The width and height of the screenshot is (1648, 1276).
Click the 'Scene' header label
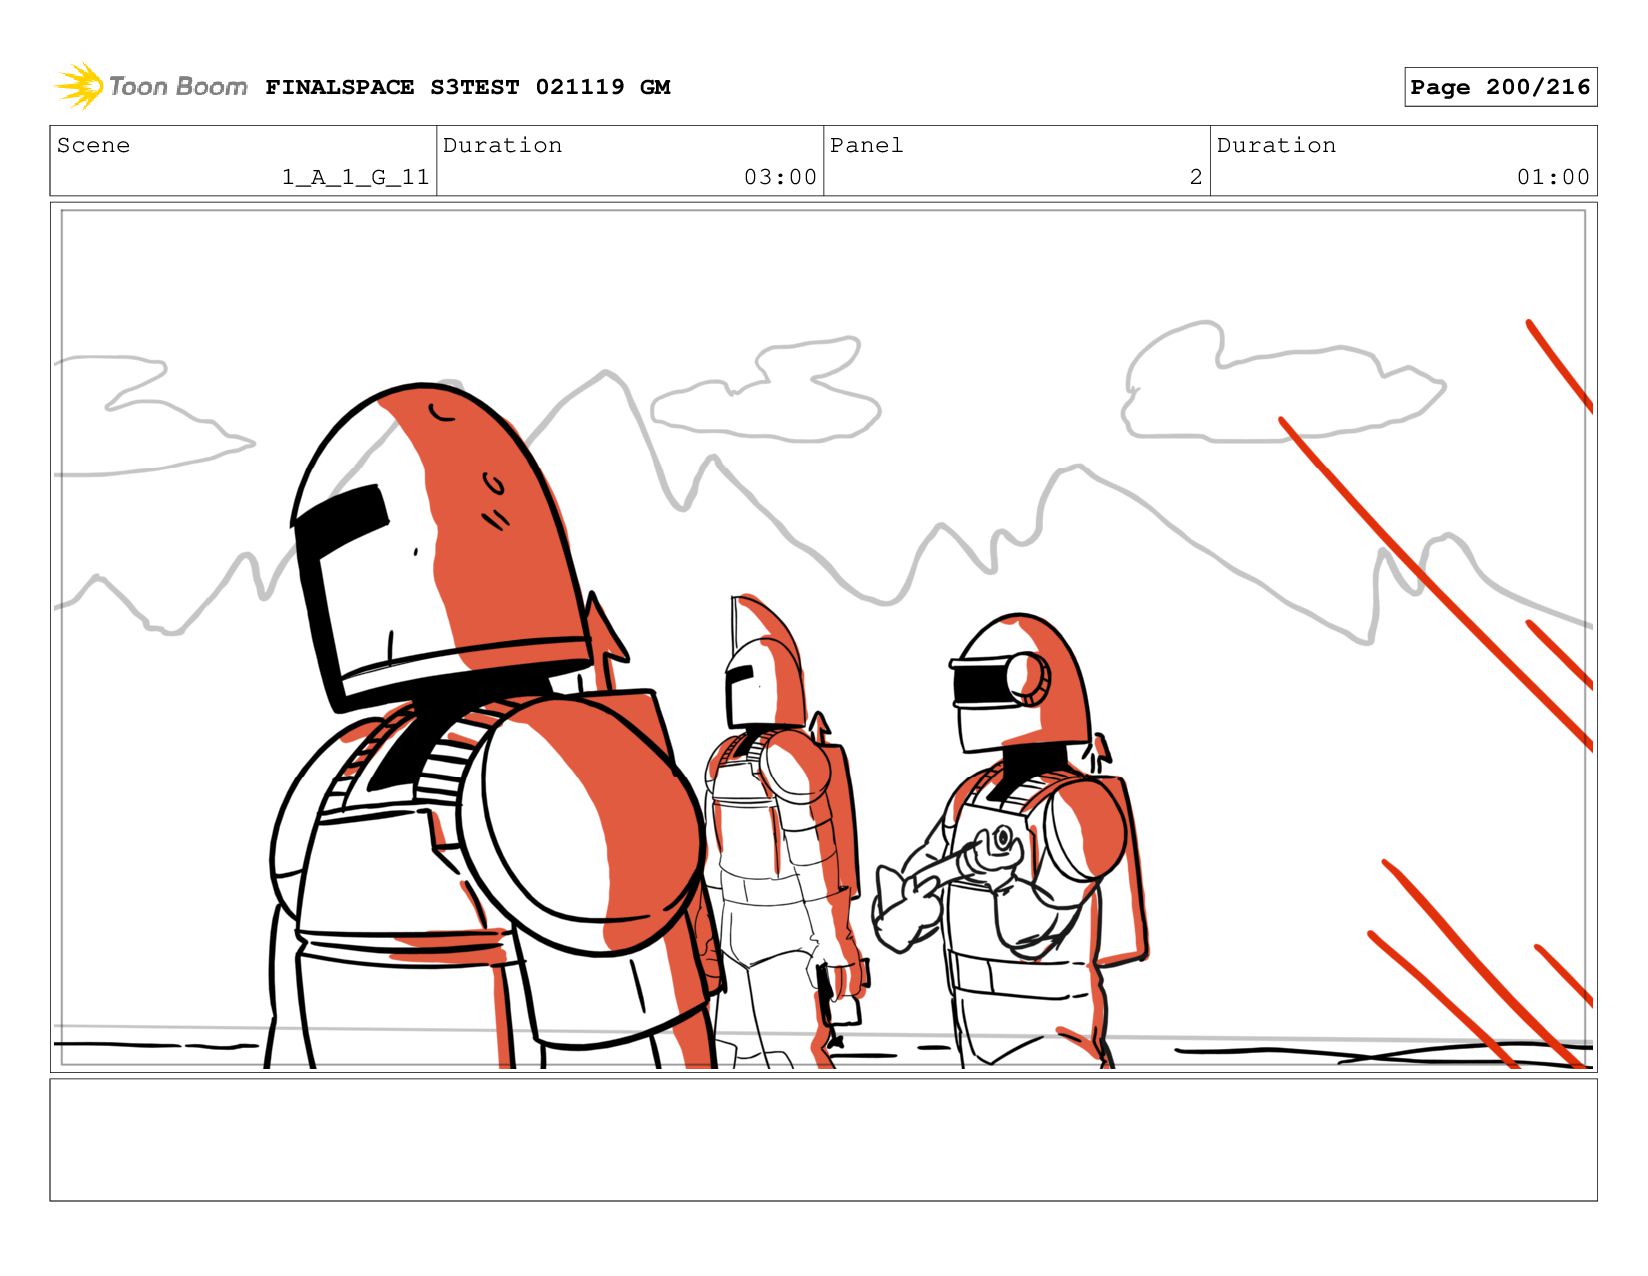pyautogui.click(x=93, y=145)
